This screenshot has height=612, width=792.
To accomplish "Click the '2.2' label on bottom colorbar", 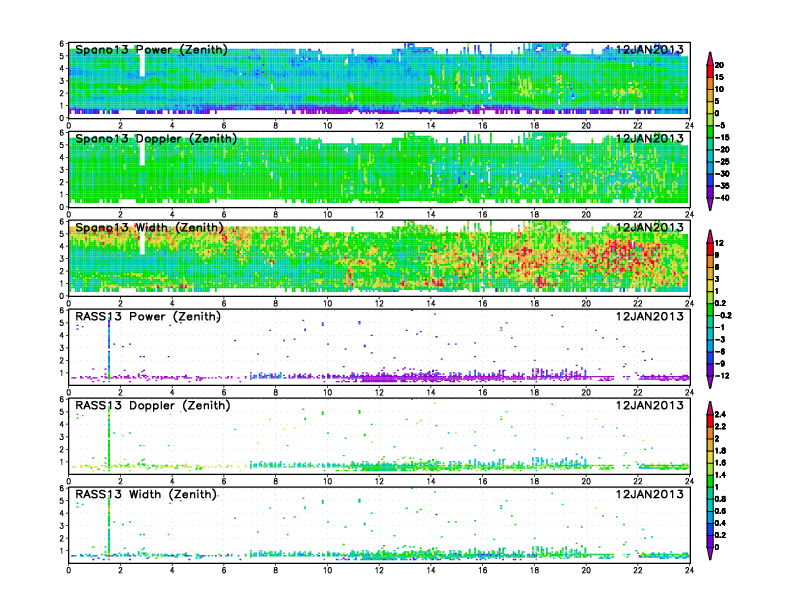I will [720, 427].
